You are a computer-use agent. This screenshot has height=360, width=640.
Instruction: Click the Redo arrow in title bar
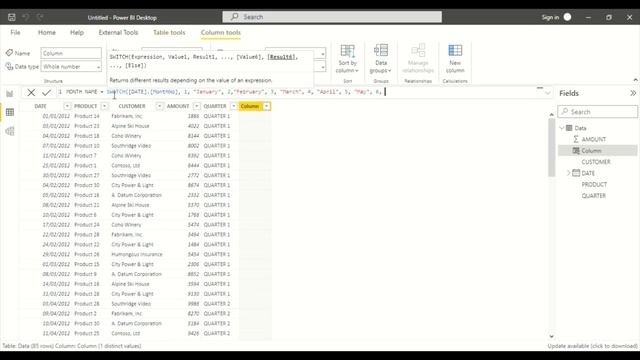40,17
